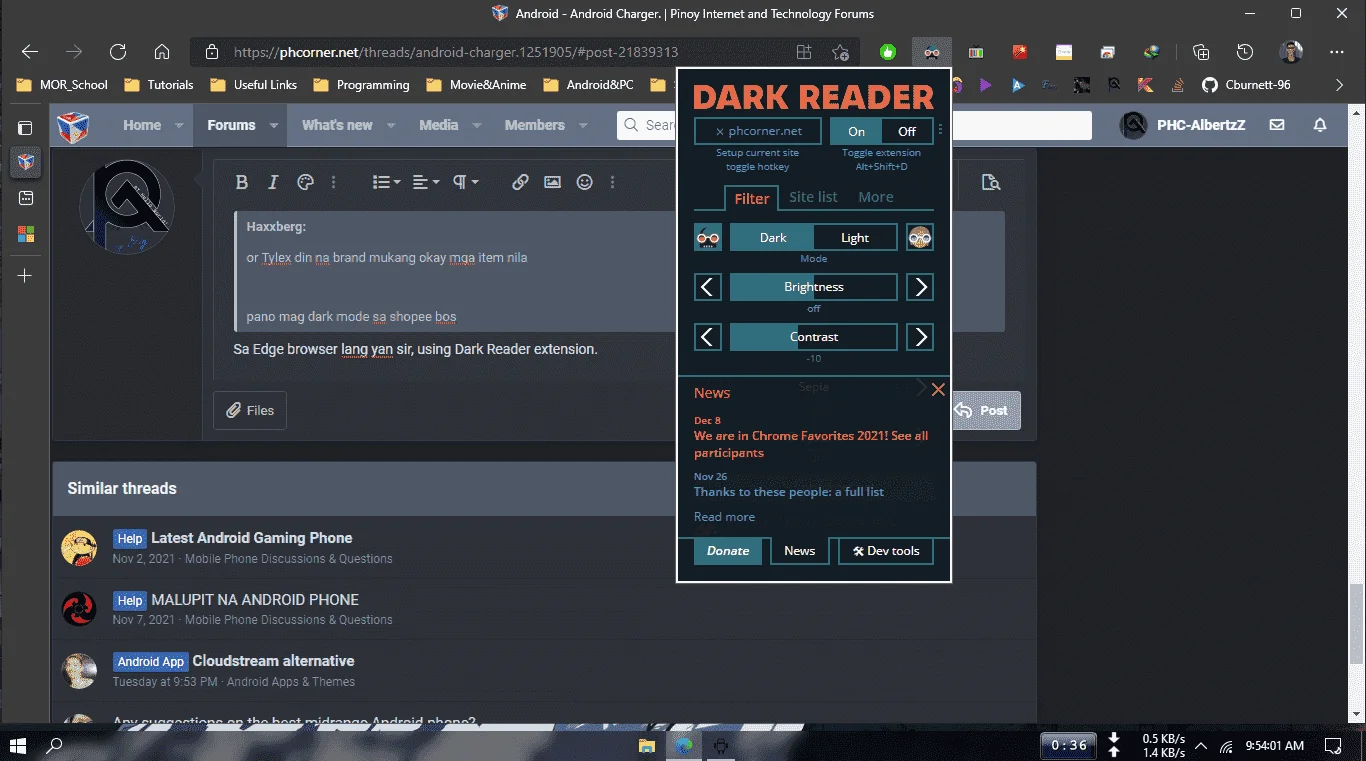Decrease Brightness with left arrow
The image size is (1366, 761).
point(708,287)
